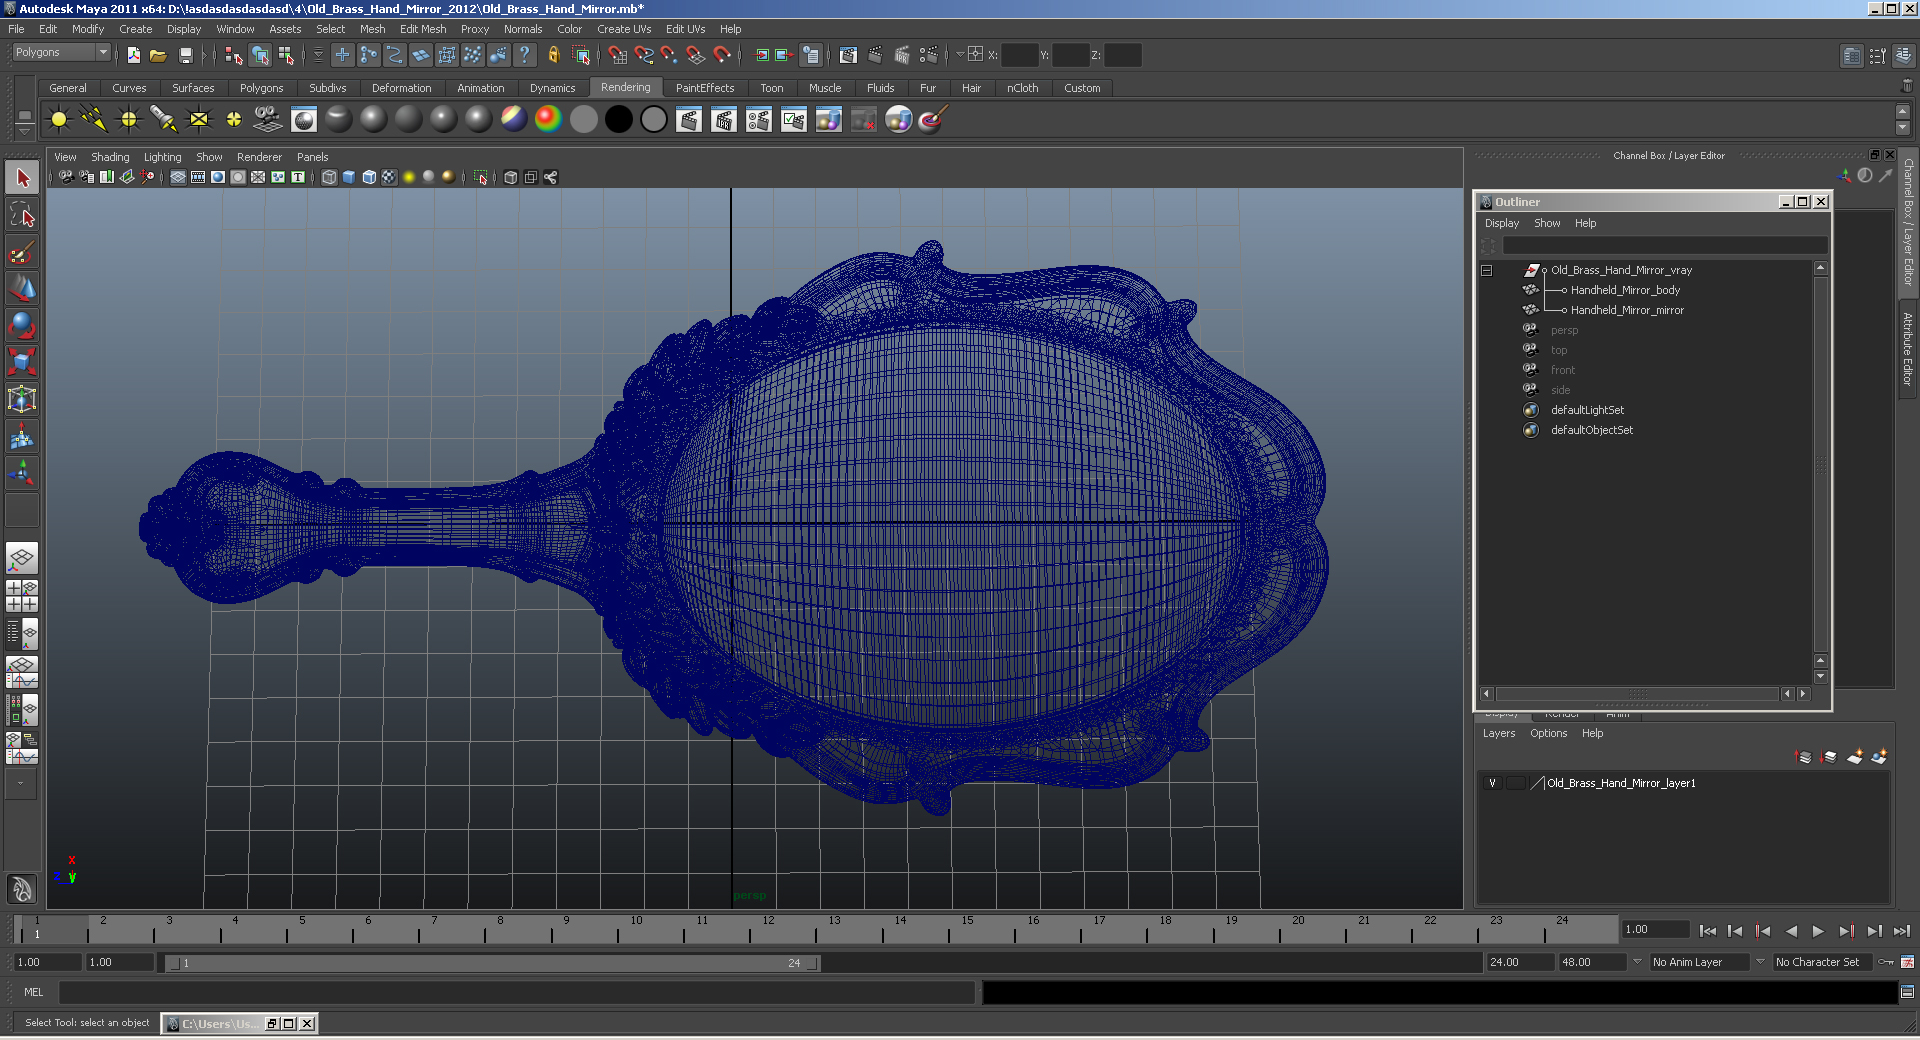Open the Polygons menu set dropdown

[x=61, y=52]
